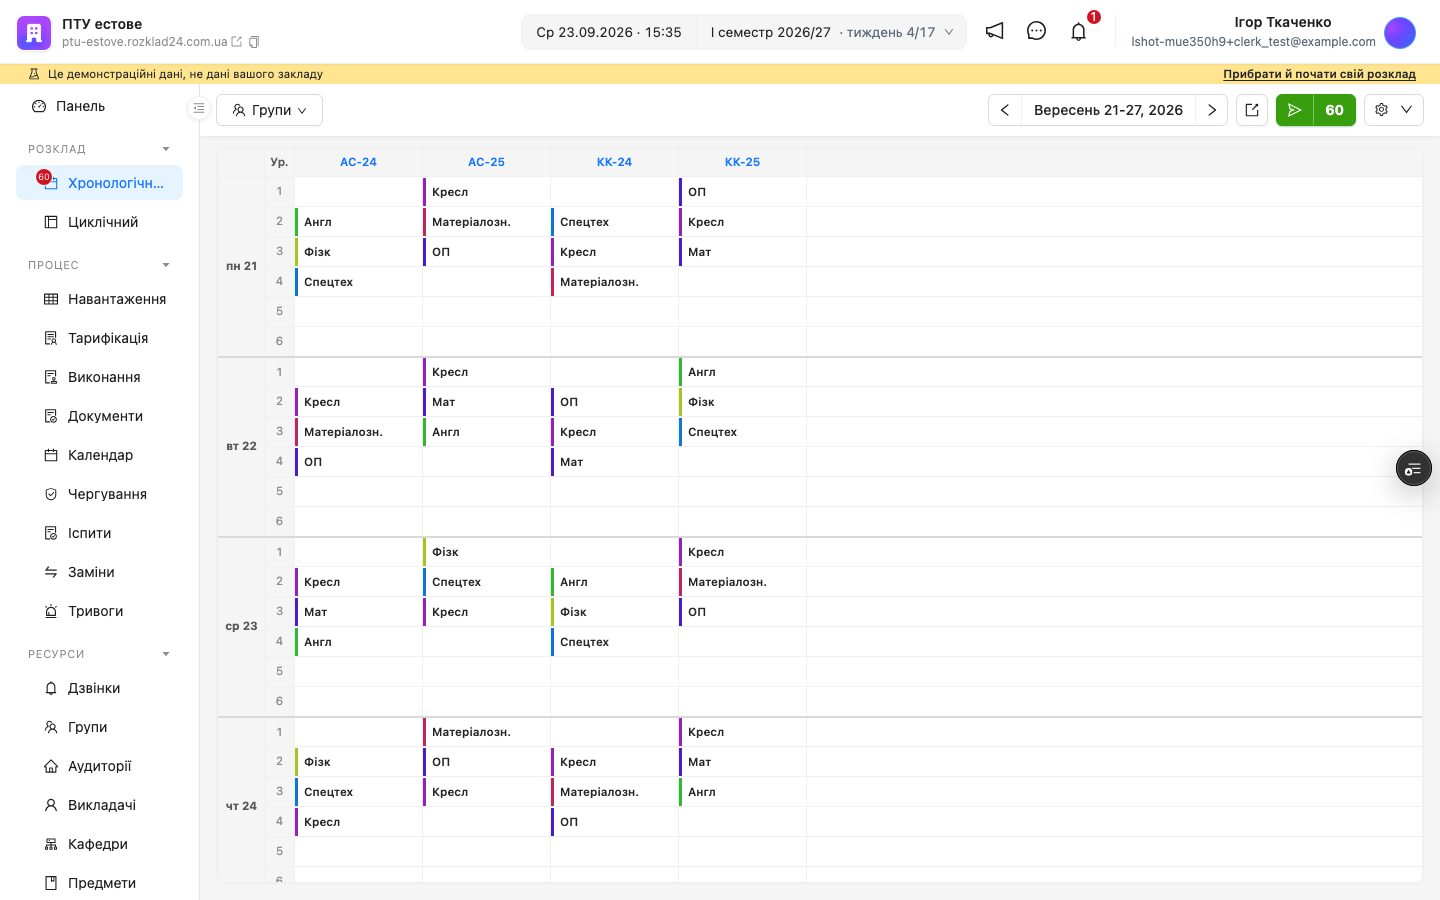Viewport: 1440px width, 900px height.
Task: Open Дзвінки in sidebar
Action: tap(100, 688)
